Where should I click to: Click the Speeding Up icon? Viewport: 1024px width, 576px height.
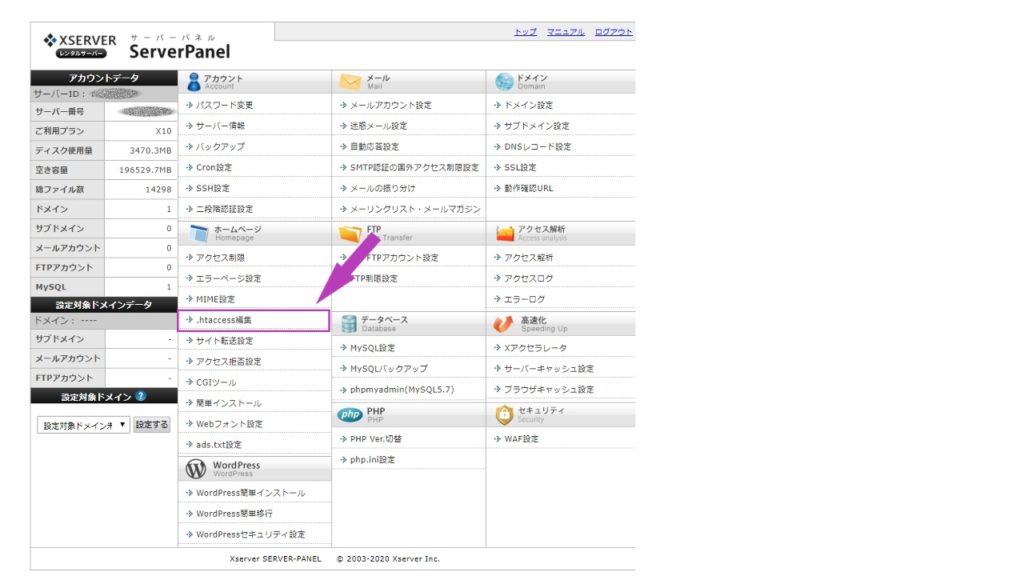tap(504, 323)
